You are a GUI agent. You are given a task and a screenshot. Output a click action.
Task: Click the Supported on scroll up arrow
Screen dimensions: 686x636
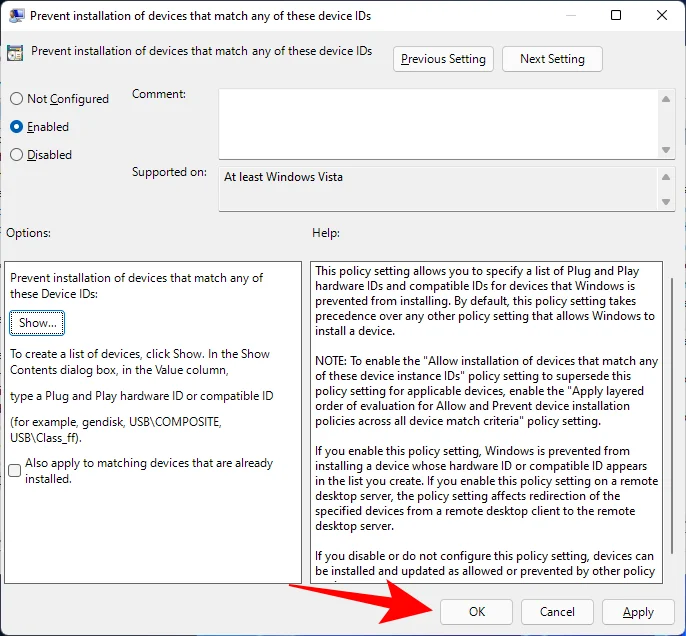667,177
